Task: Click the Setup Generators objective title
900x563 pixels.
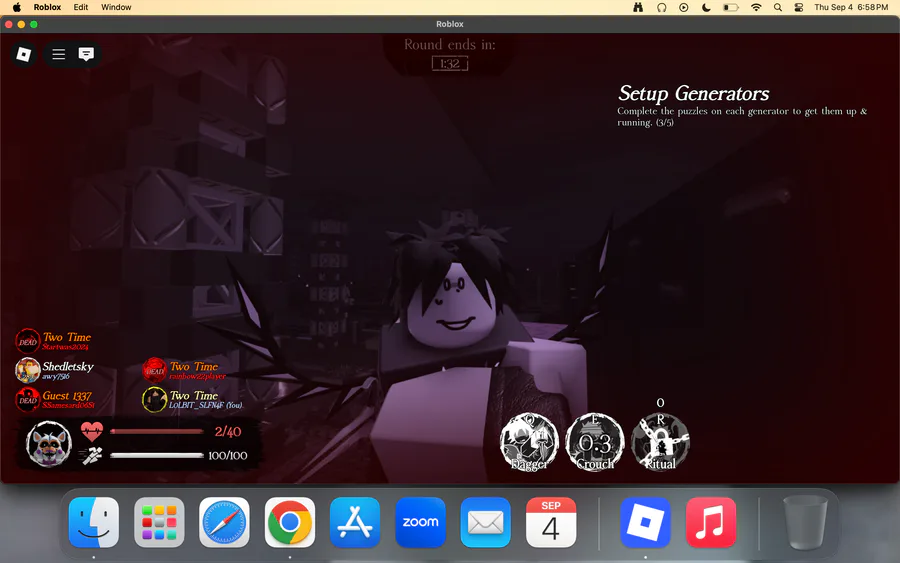Action: coord(693,93)
